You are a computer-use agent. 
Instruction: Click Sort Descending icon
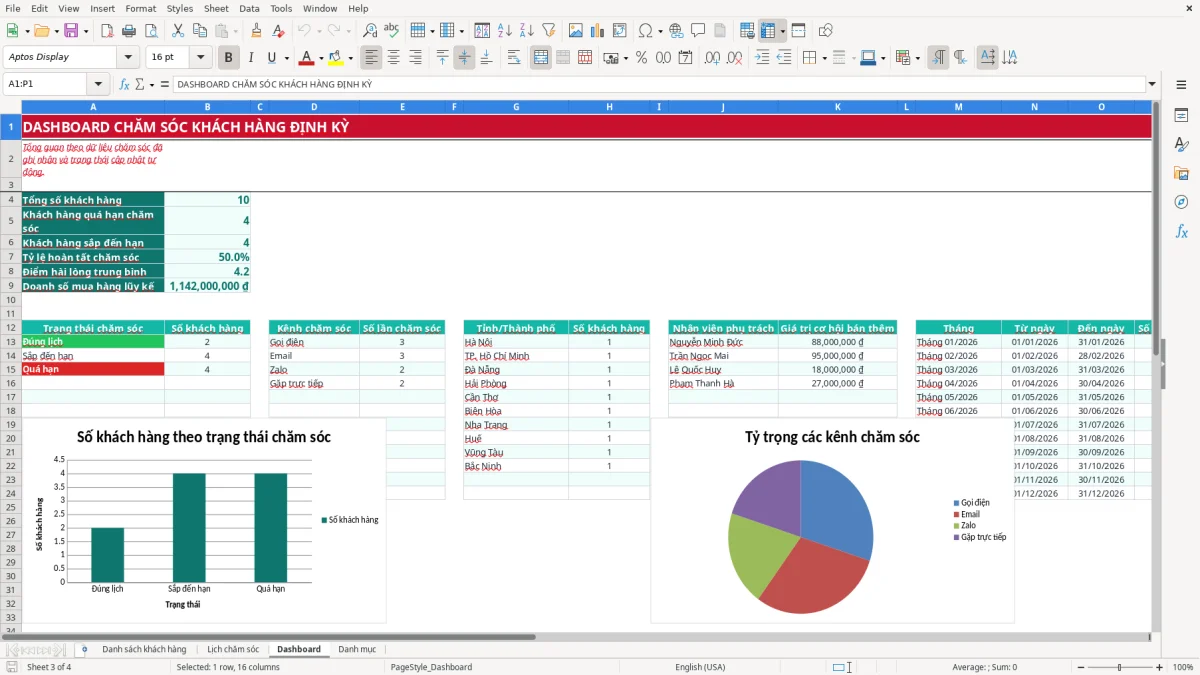(526, 31)
